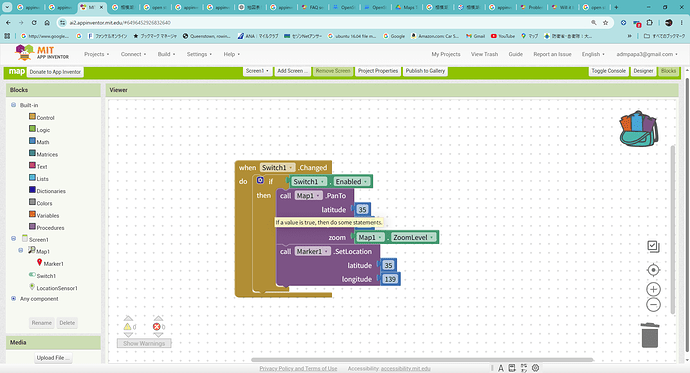Open Marker1 dropdown in SetLocation block
The height and width of the screenshot is (373, 690).
(x=312, y=251)
